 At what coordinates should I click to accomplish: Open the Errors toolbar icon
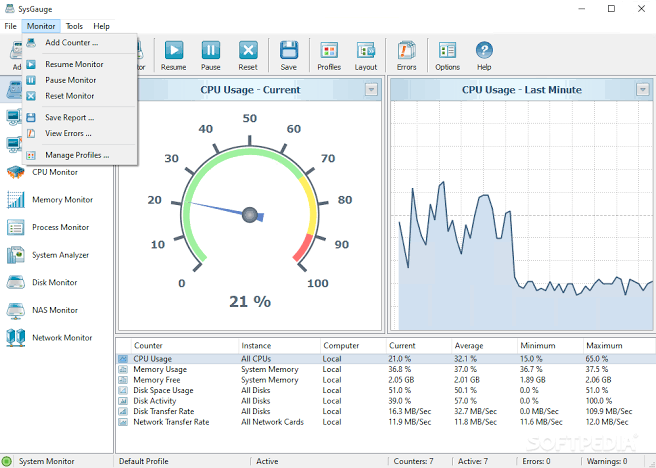(406, 51)
